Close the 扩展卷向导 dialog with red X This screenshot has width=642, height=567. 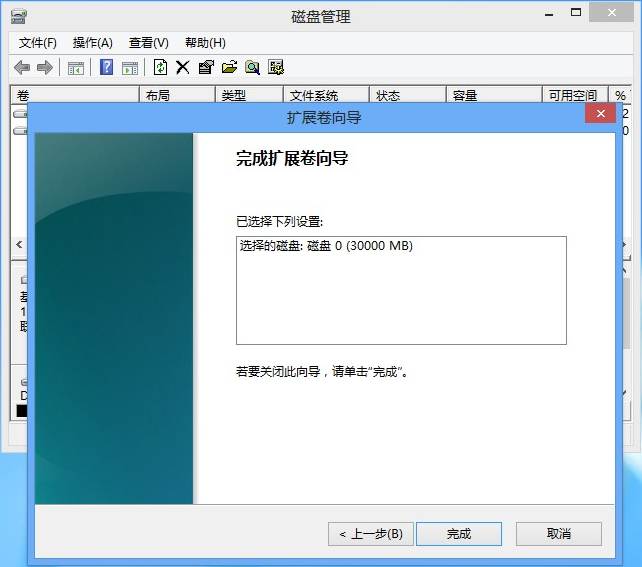tap(600, 113)
